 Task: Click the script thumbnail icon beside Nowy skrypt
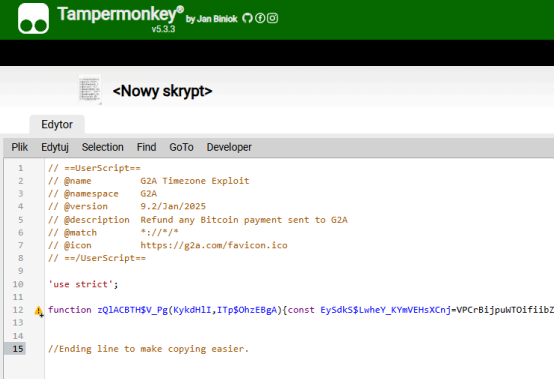pyautogui.click(x=90, y=89)
